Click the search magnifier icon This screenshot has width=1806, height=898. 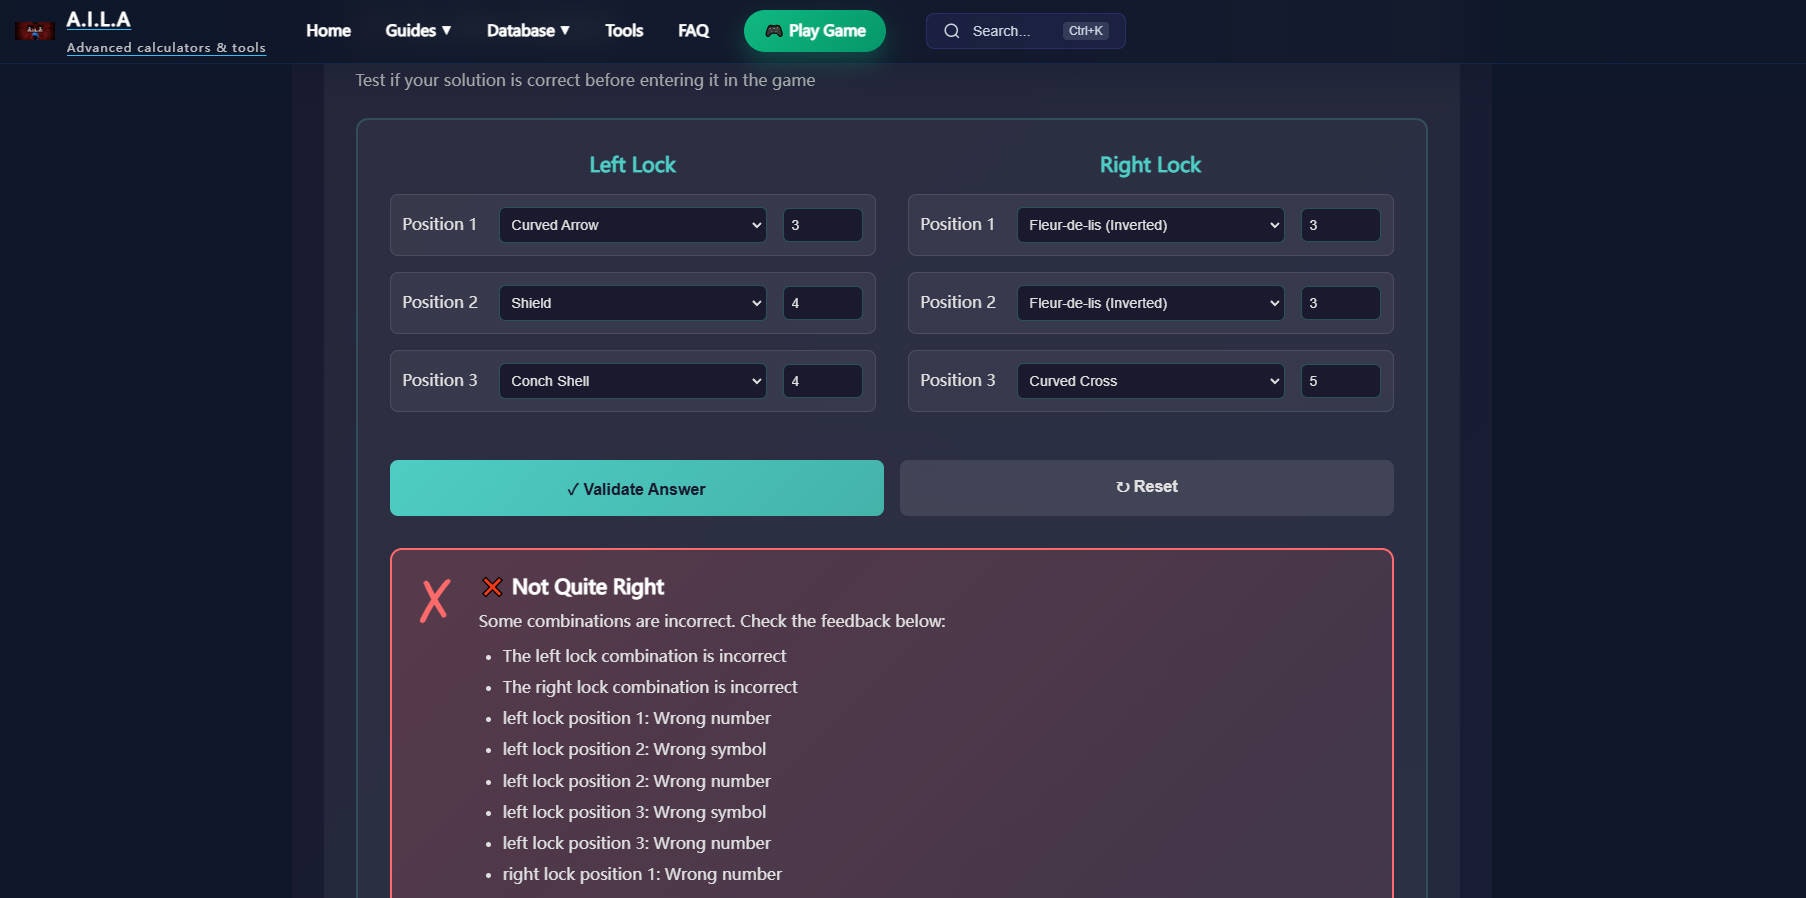pos(952,31)
